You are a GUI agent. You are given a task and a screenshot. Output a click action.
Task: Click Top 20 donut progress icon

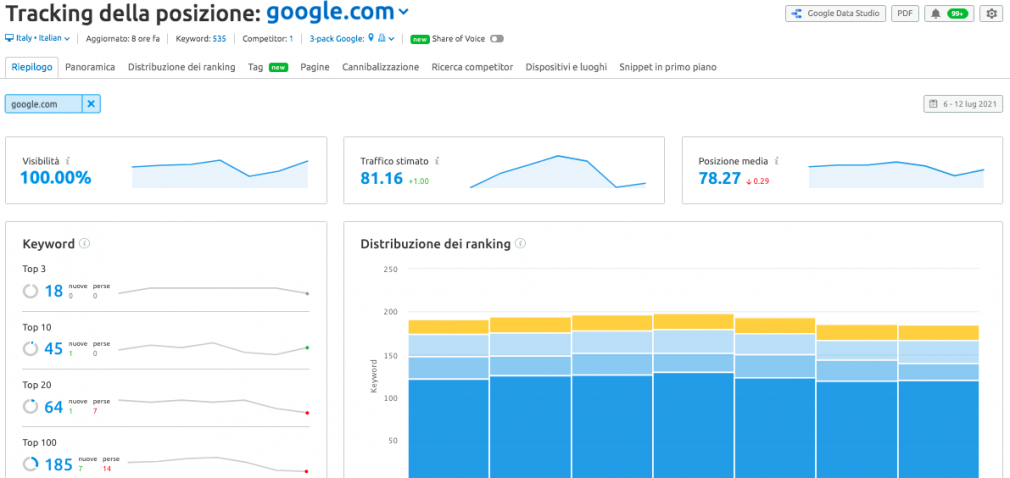click(x=30, y=406)
